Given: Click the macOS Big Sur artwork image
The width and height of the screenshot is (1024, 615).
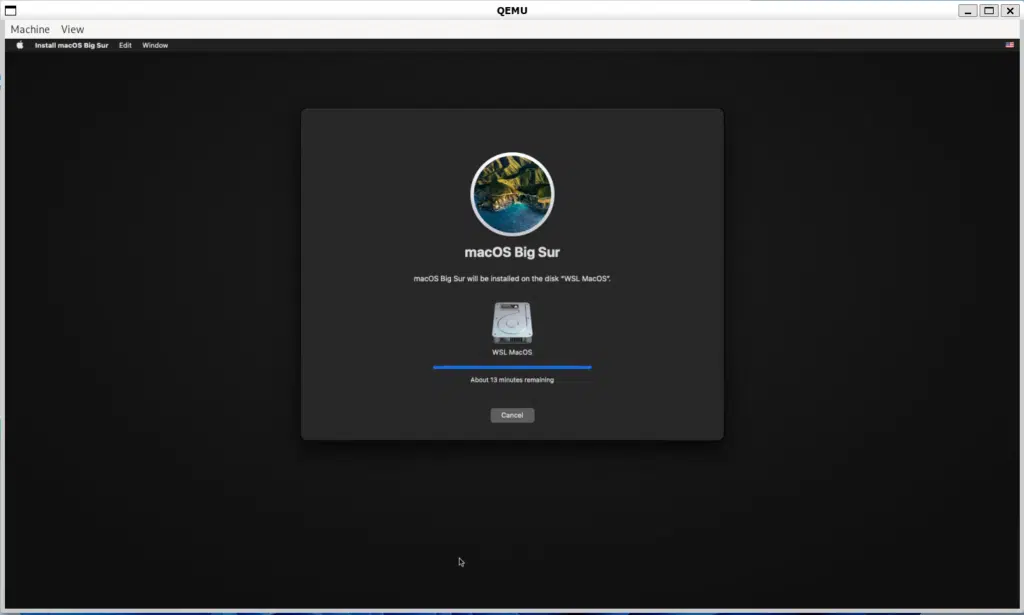Looking at the screenshot, I should point(512,194).
